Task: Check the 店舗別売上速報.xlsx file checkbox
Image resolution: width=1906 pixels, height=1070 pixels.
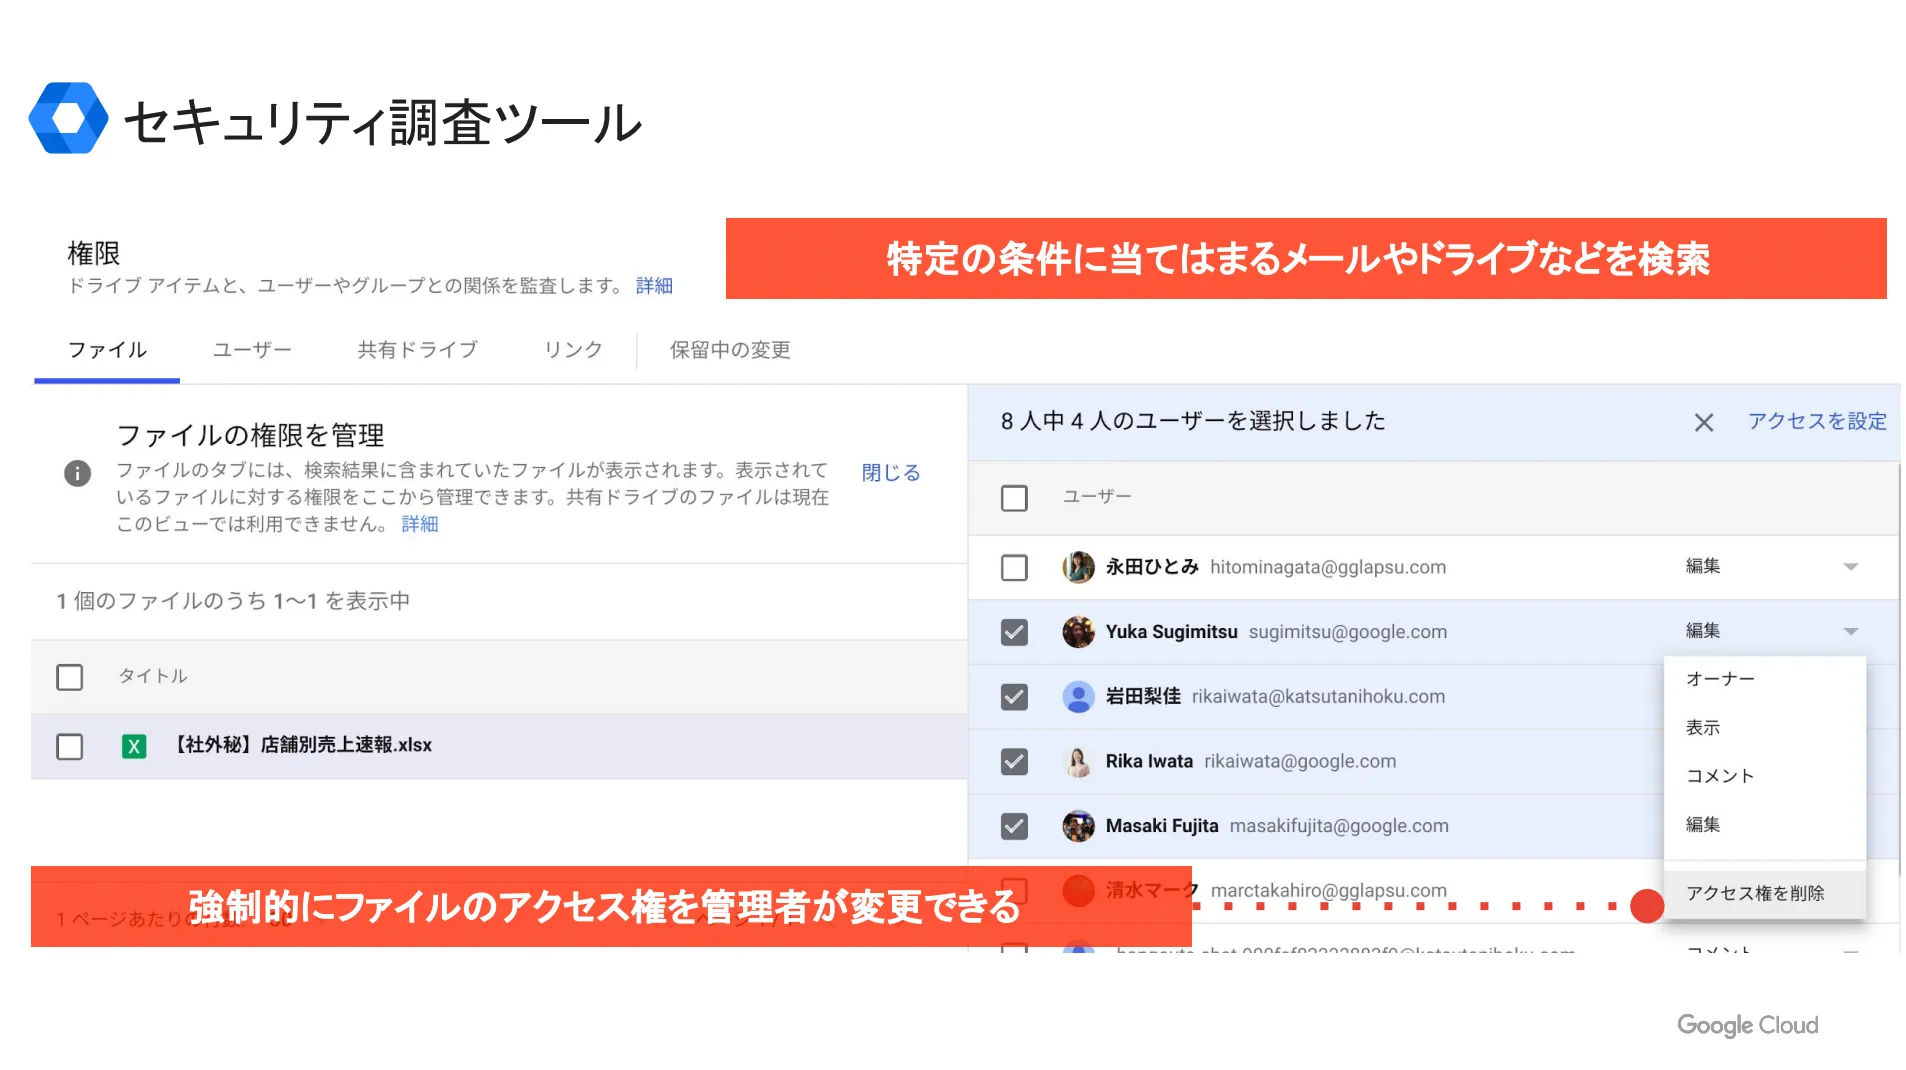Action: pos(69,747)
